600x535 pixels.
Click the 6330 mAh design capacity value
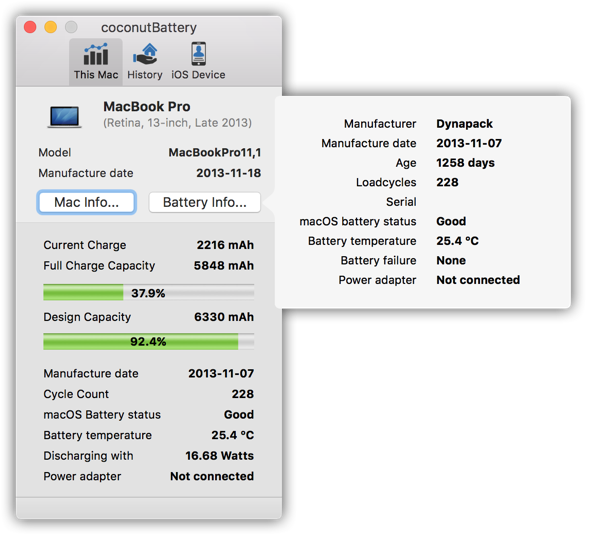[224, 317]
